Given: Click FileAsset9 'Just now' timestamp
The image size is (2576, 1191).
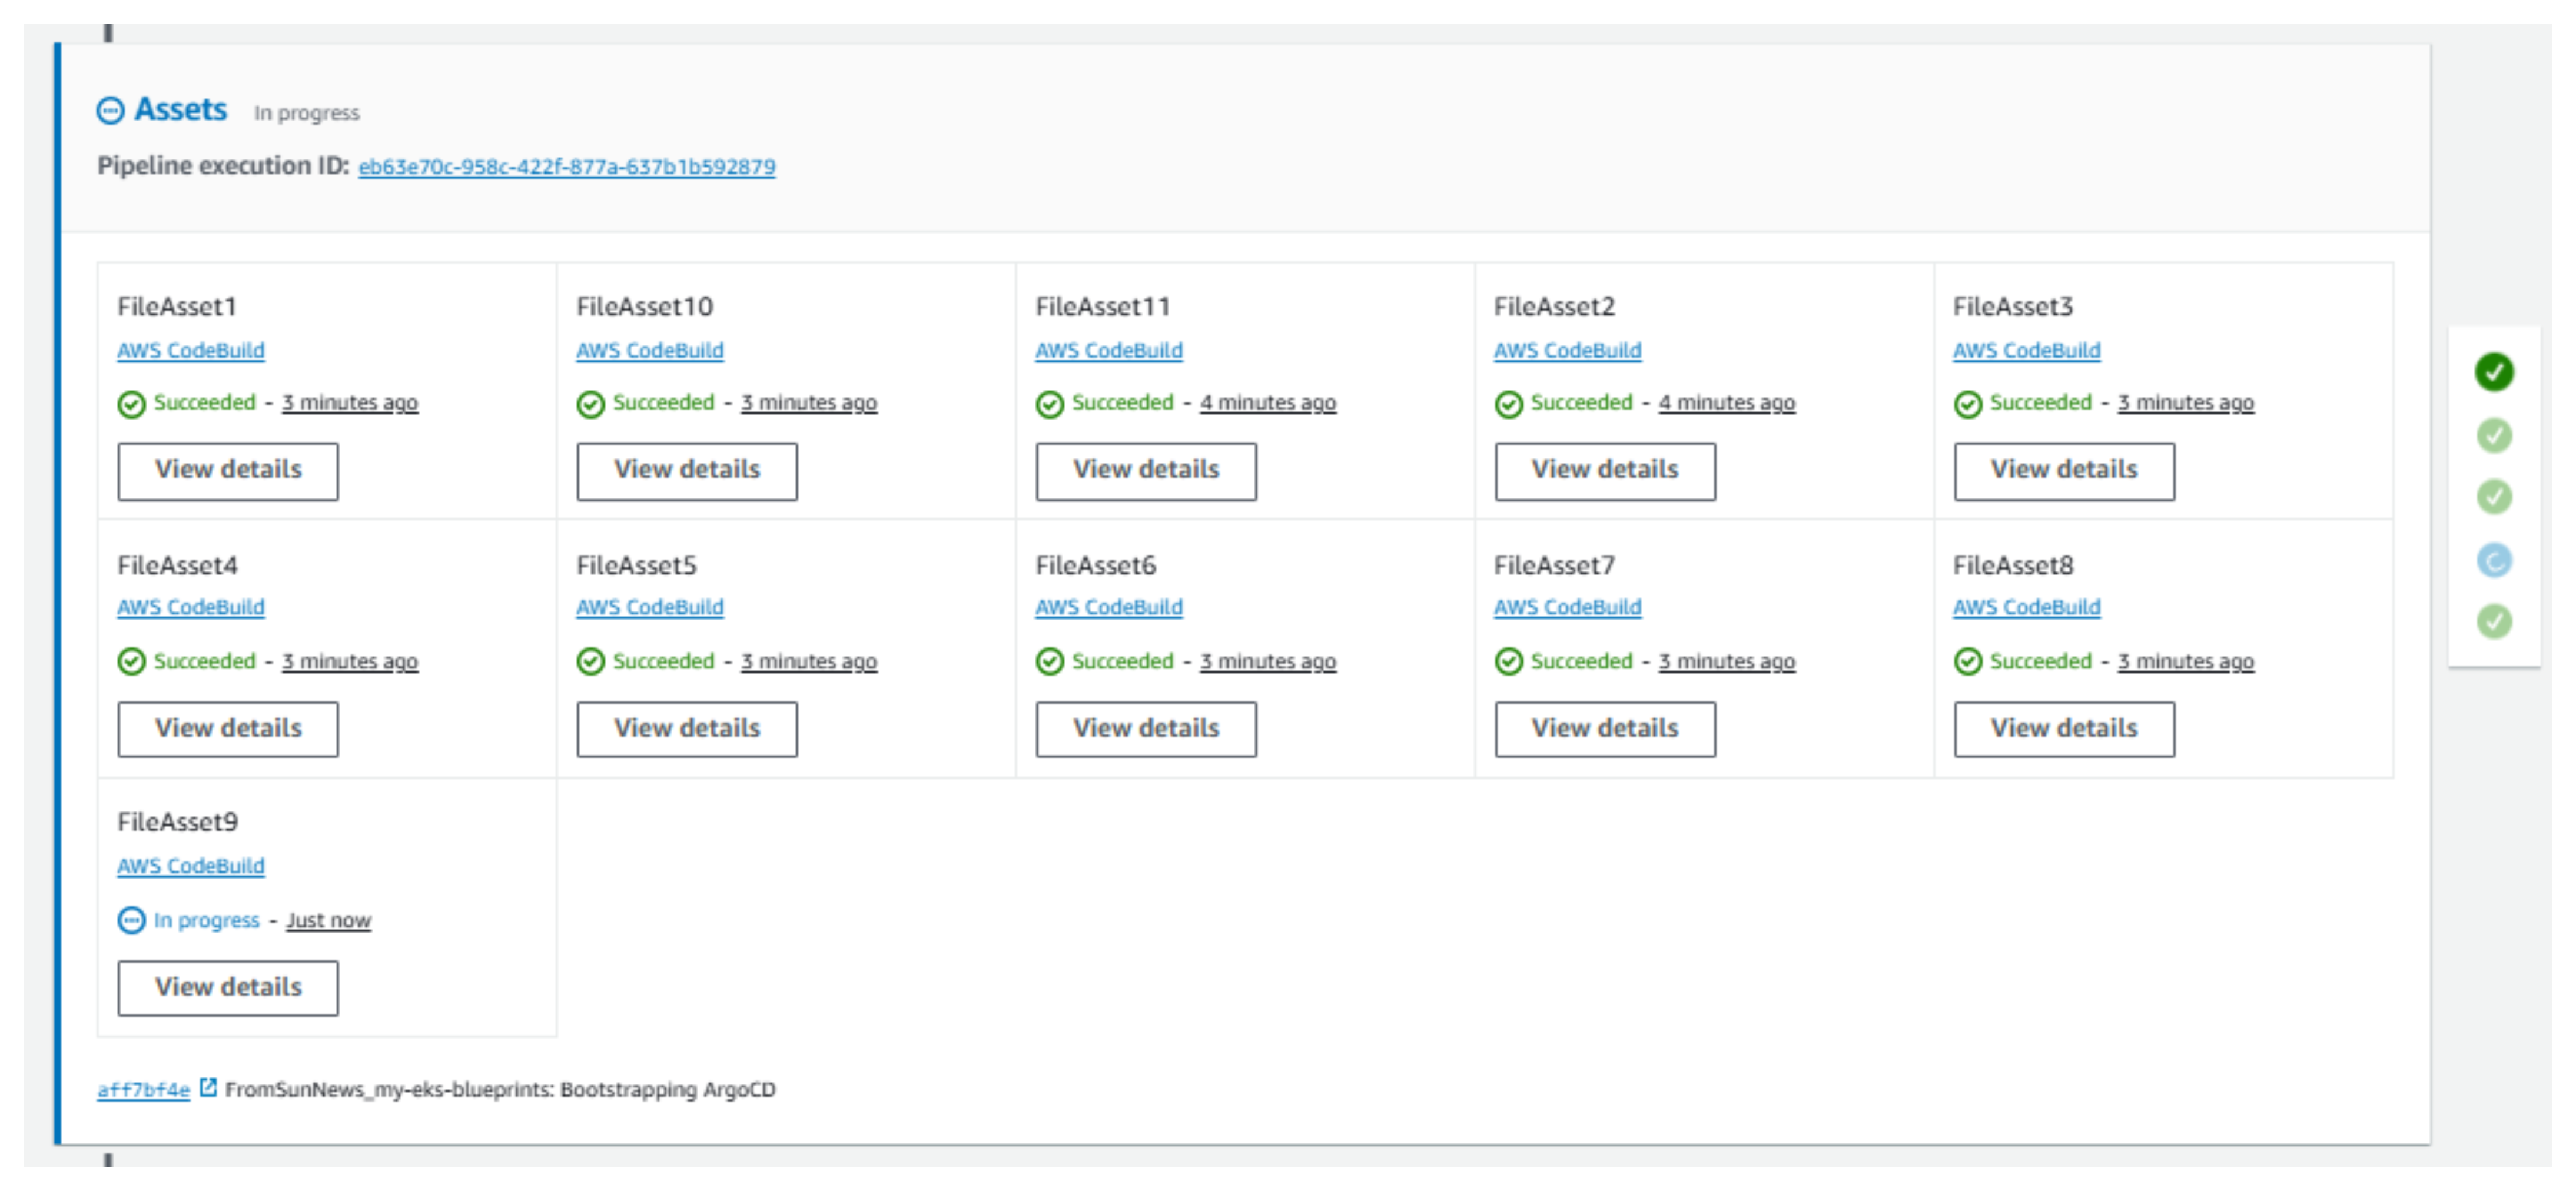Looking at the screenshot, I should 328,920.
